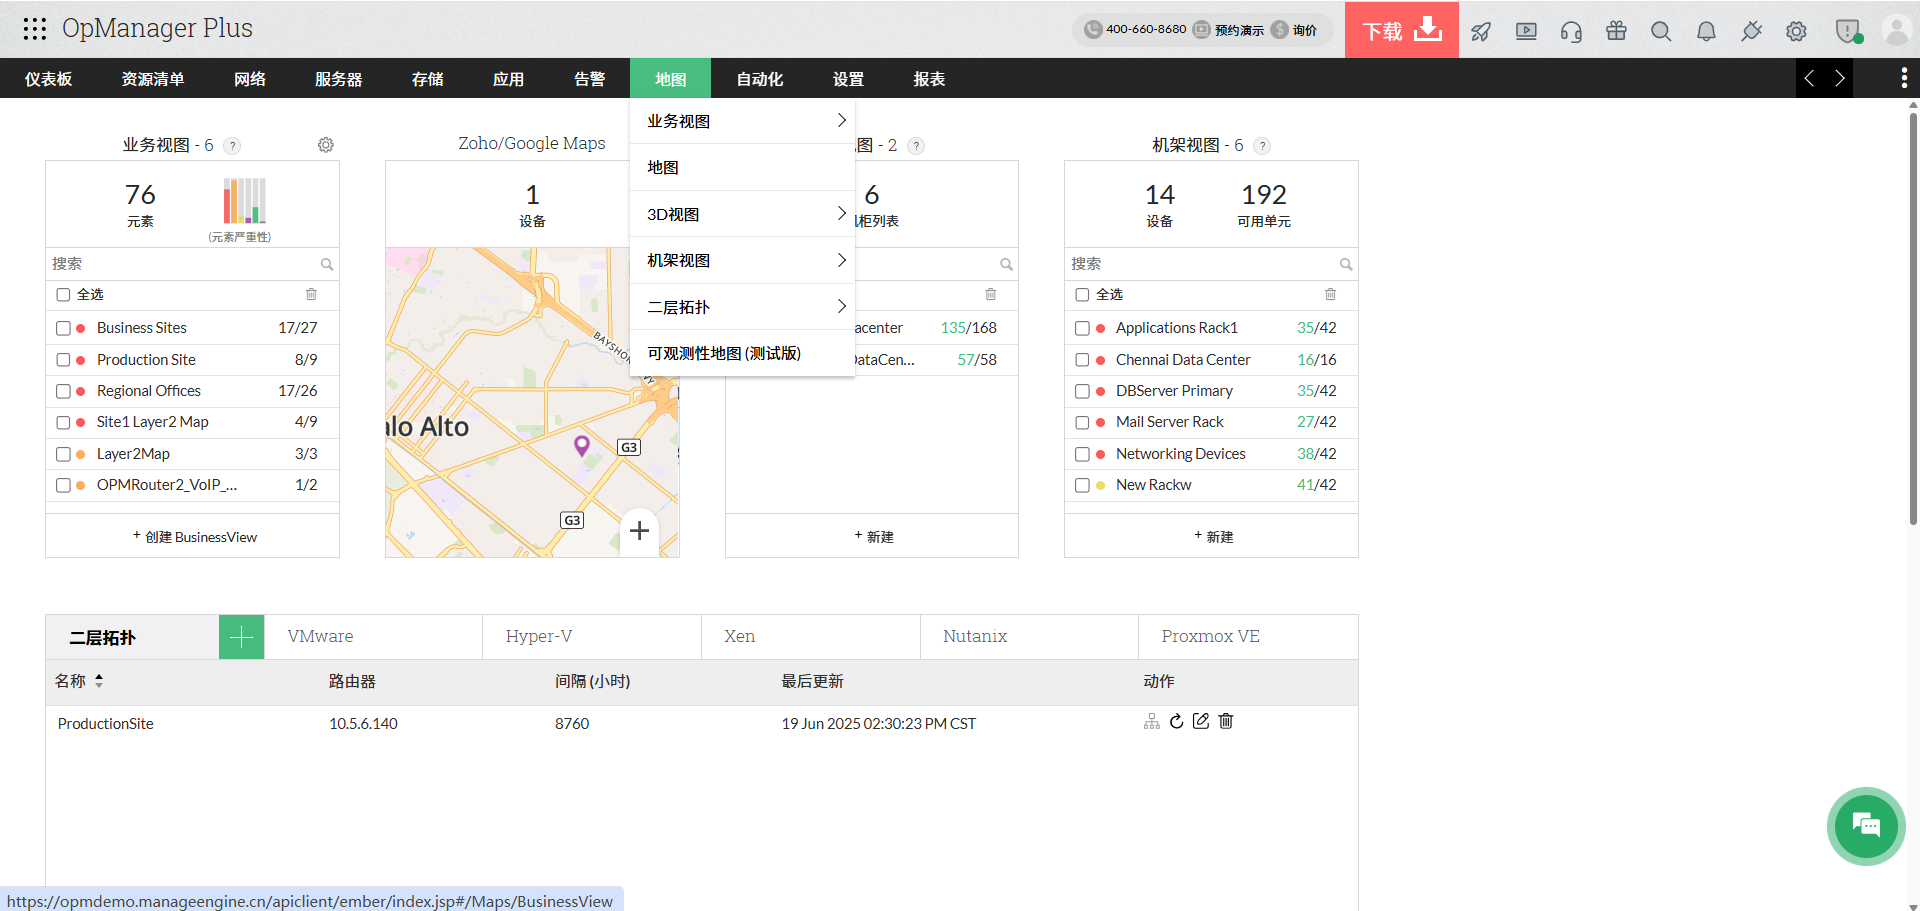
Task: Open the business view settings gear icon
Action: [x=325, y=145]
